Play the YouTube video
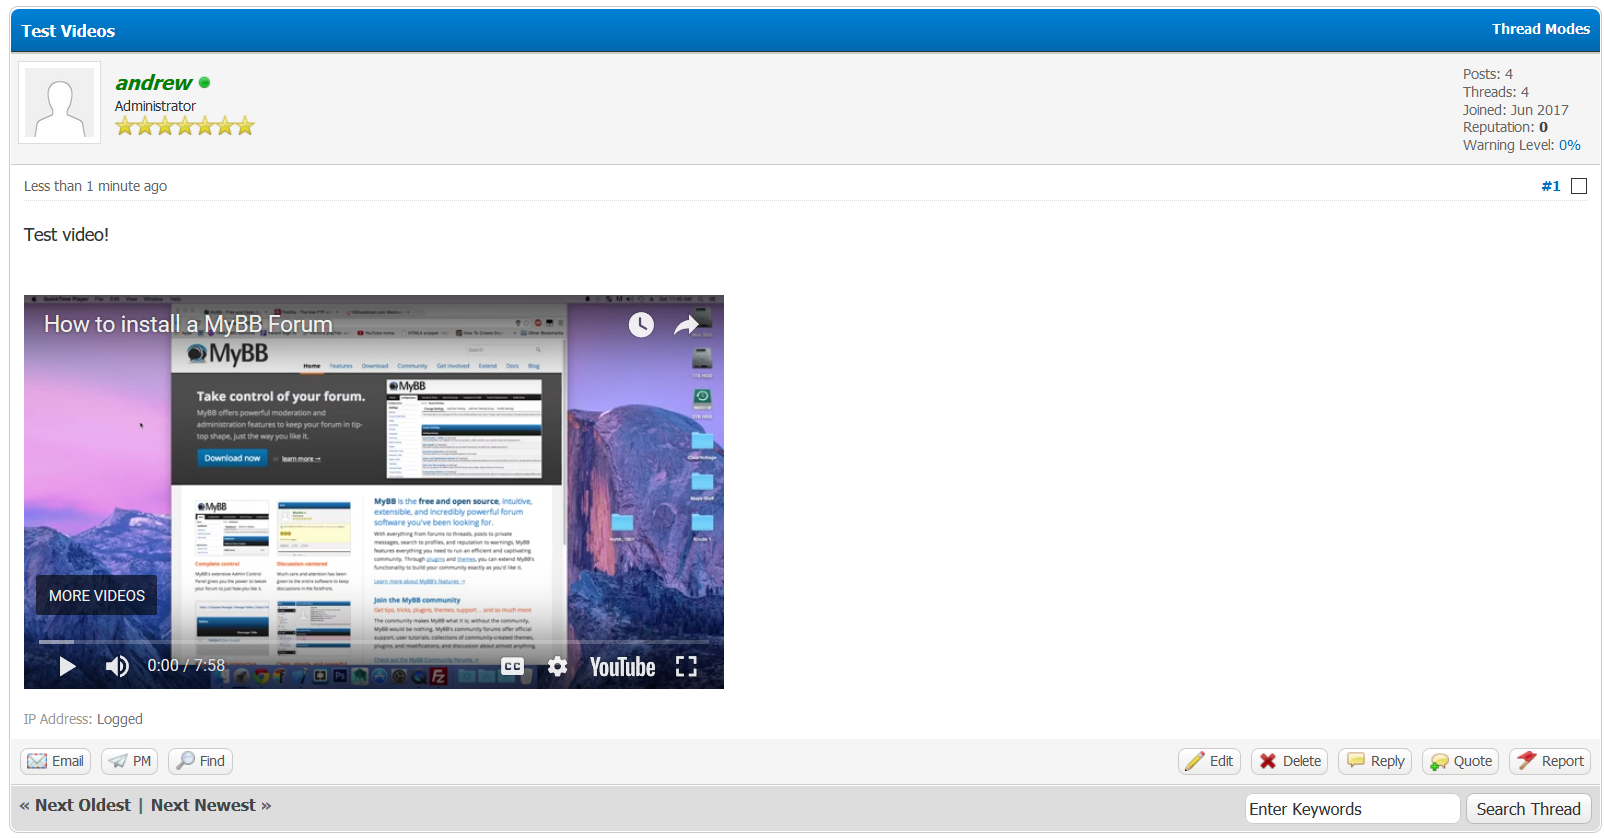The width and height of the screenshot is (1604, 838). pyautogui.click(x=67, y=666)
